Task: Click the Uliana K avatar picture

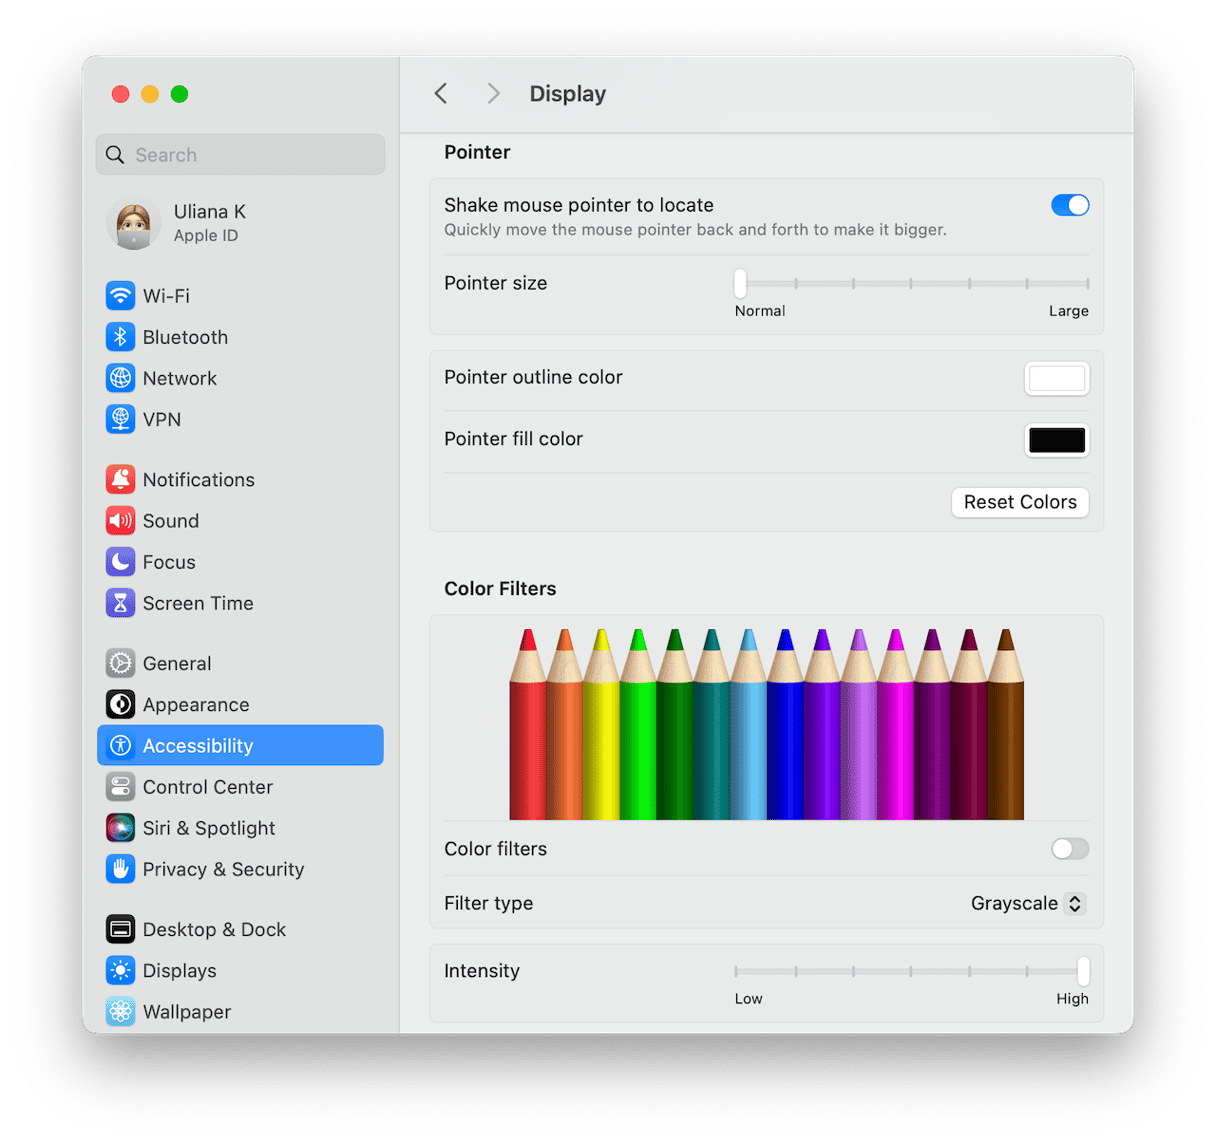Action: (x=133, y=224)
